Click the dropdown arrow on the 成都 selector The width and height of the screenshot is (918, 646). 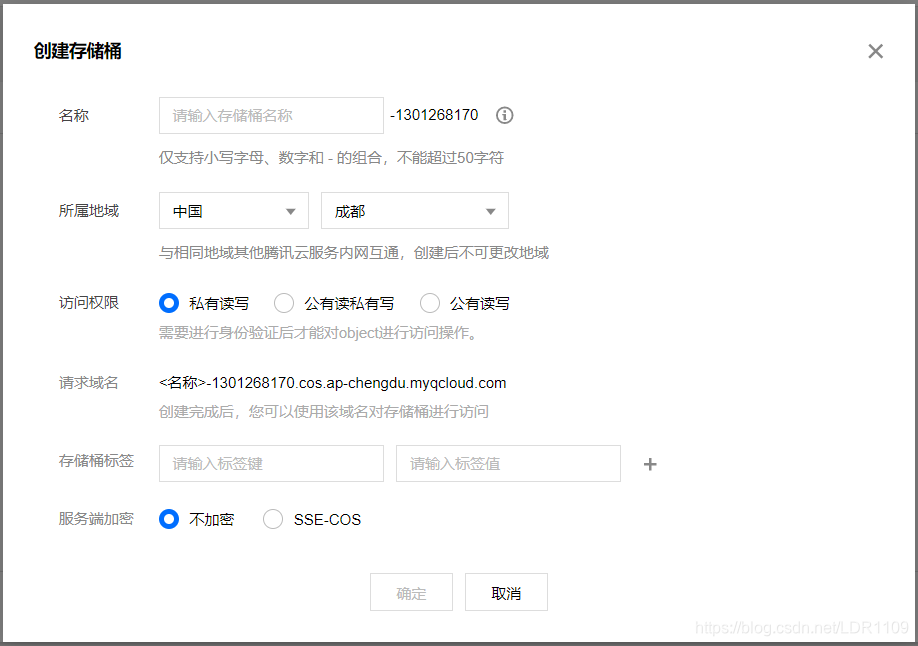tap(490, 210)
